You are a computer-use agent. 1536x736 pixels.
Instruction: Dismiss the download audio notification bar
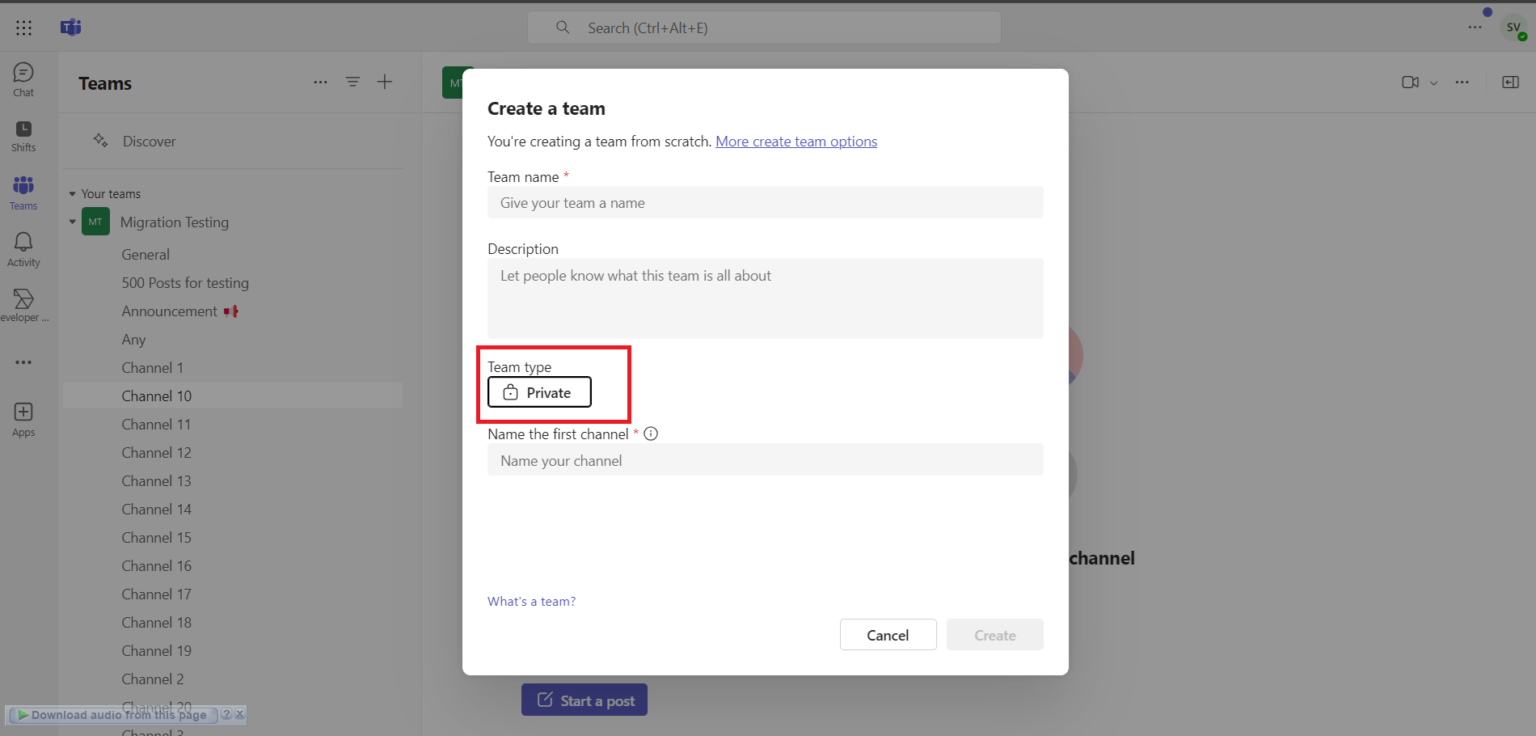(238, 714)
